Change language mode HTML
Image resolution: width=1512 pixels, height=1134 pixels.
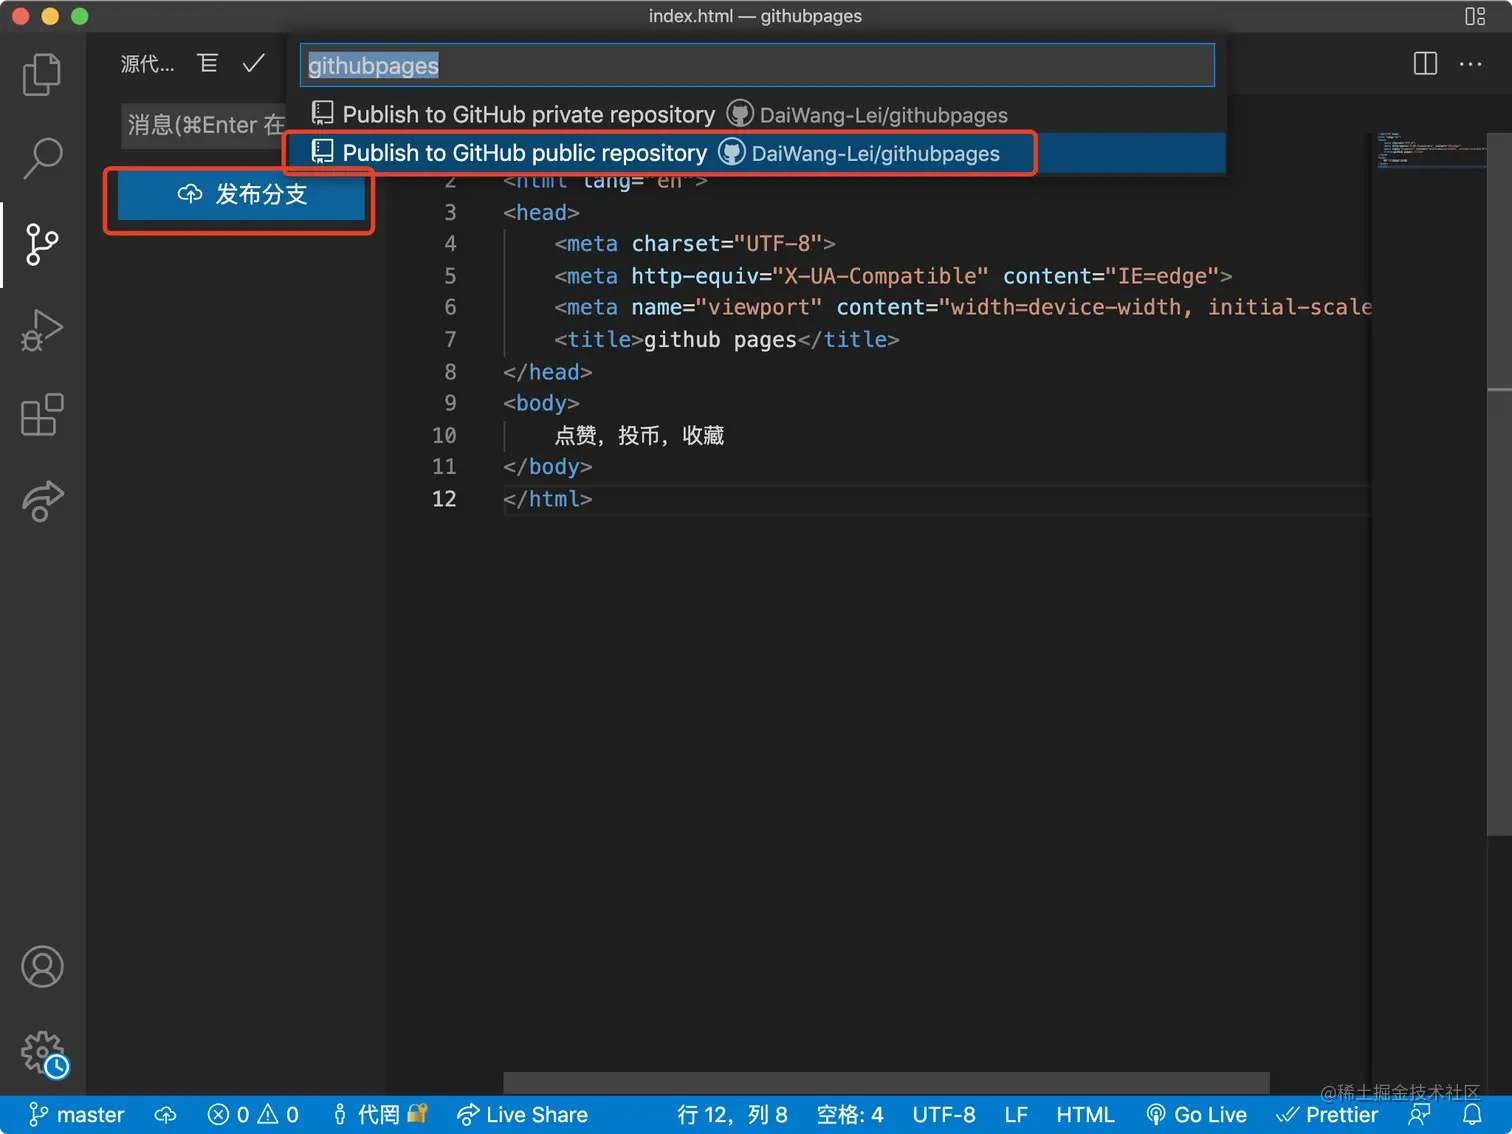coord(1085,1115)
